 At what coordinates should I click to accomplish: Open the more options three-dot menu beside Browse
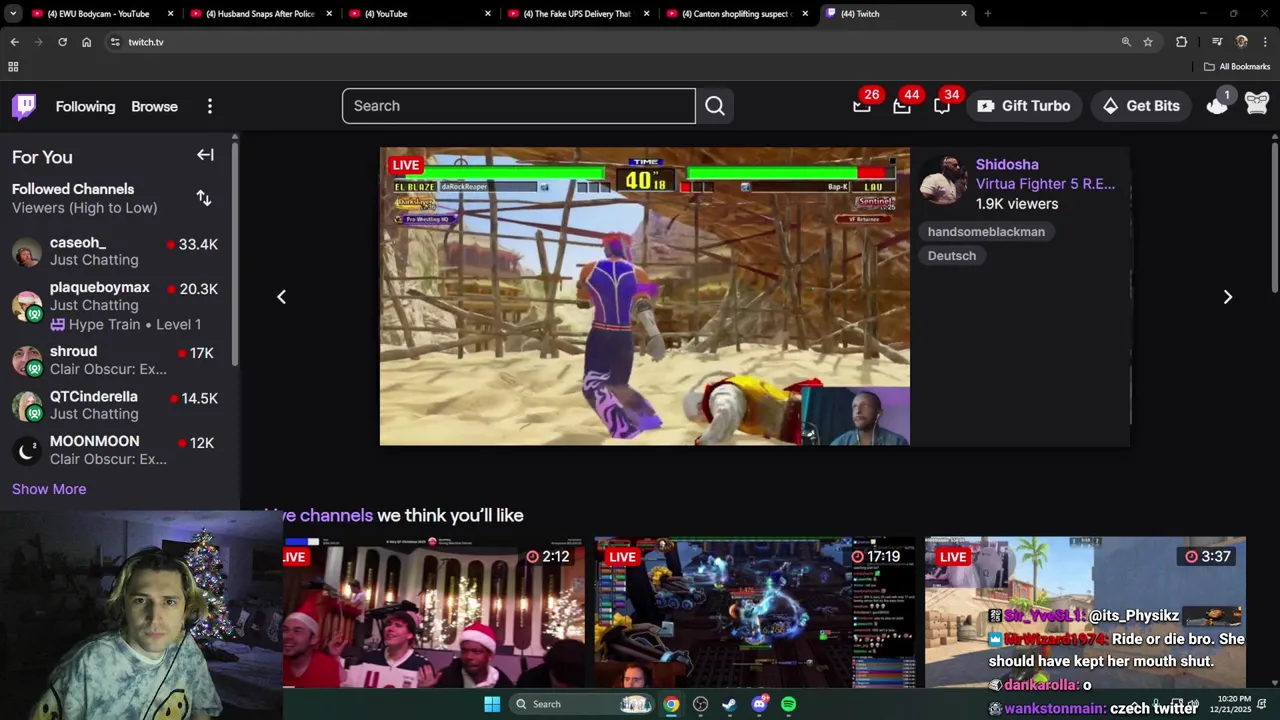tap(210, 106)
